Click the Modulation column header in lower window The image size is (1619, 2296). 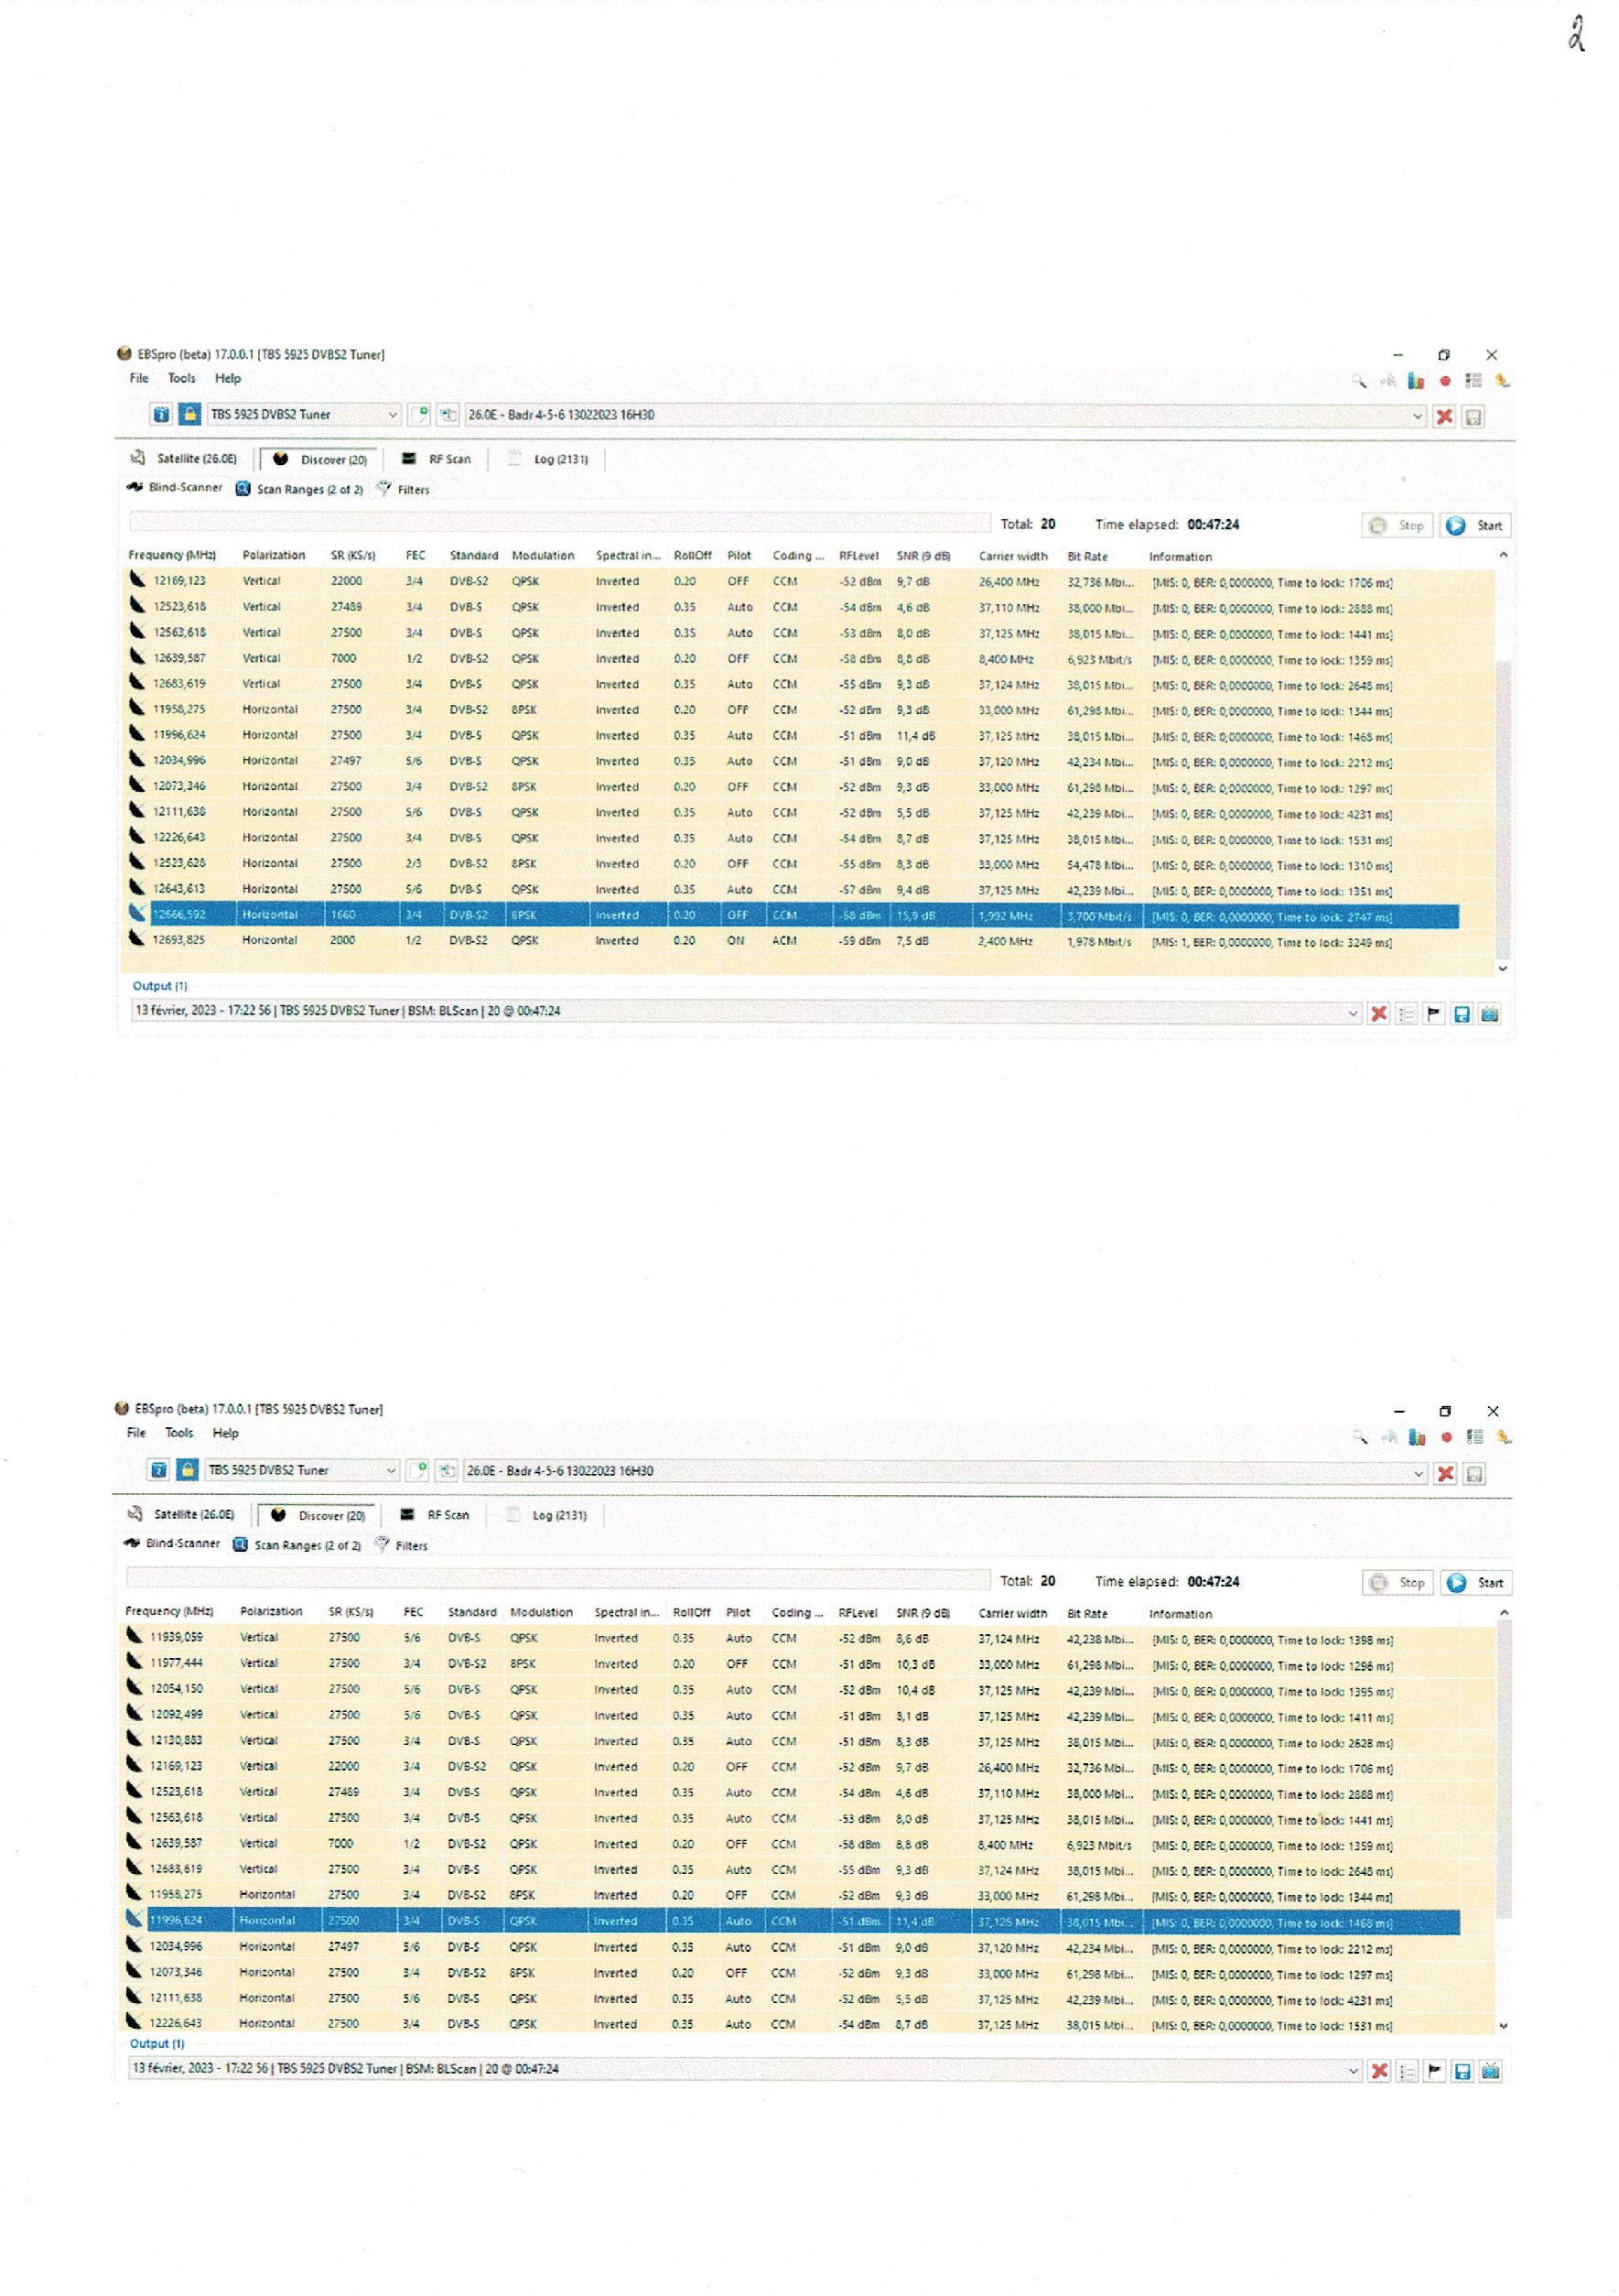click(x=542, y=1612)
